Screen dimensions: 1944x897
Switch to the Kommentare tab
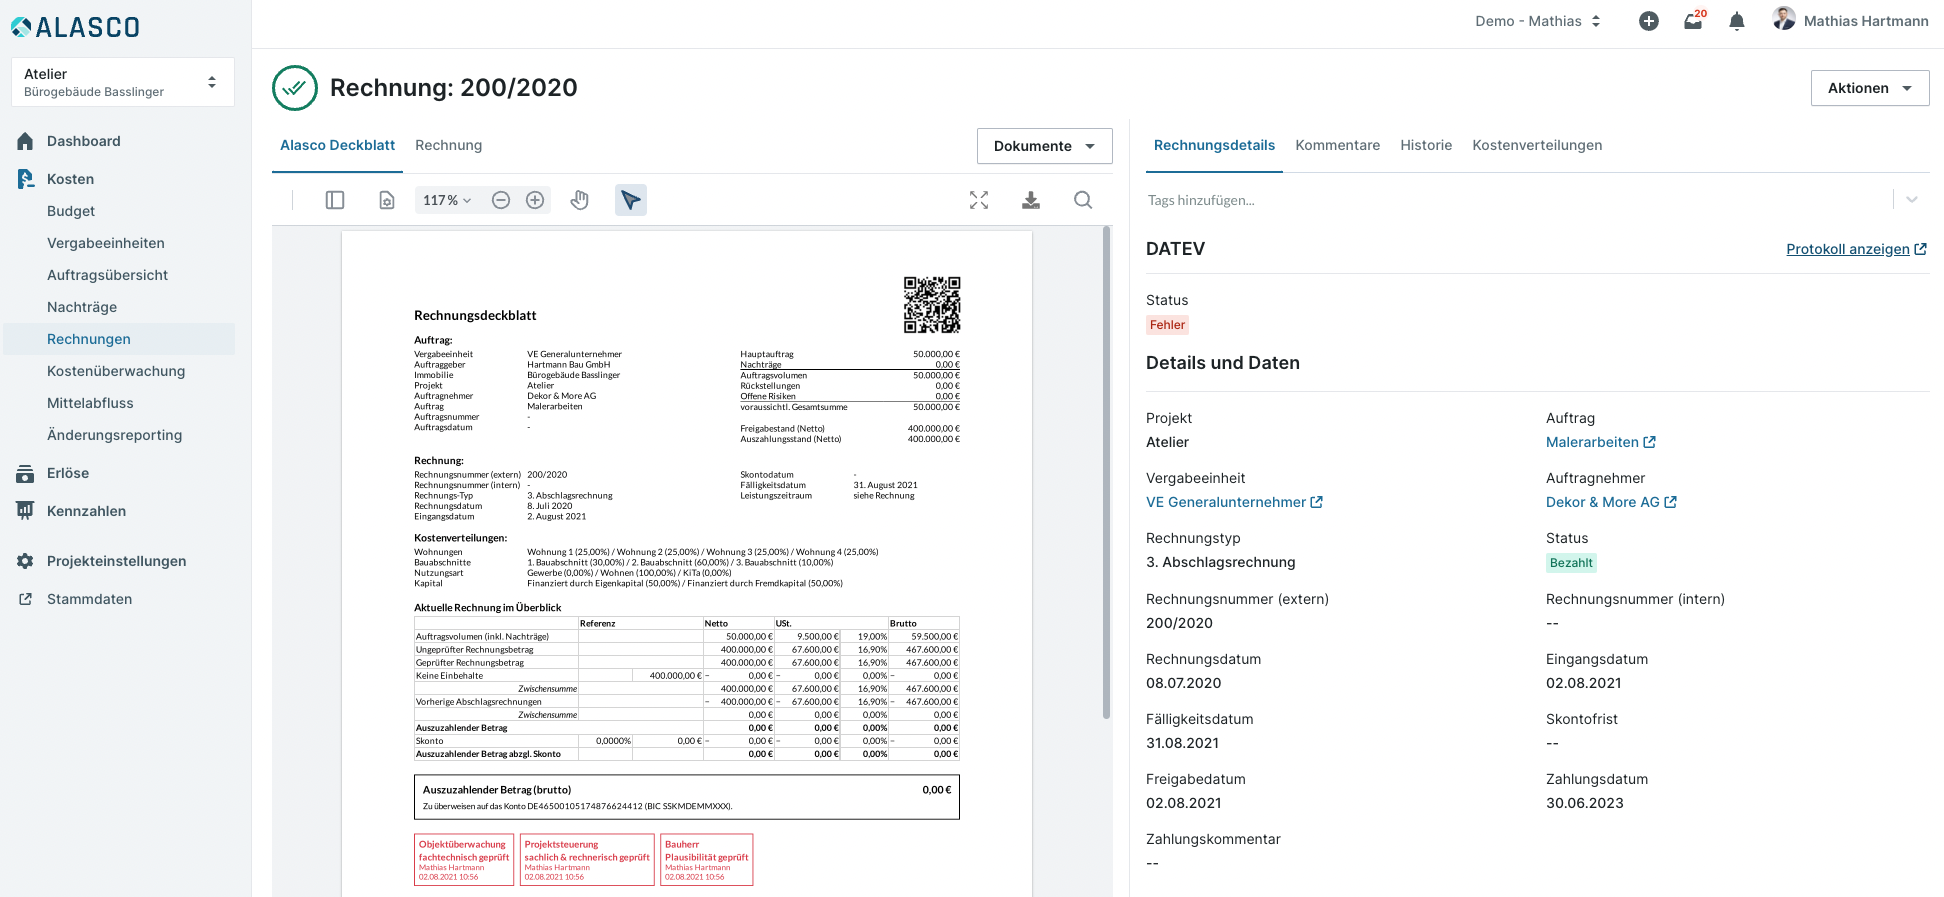point(1337,145)
